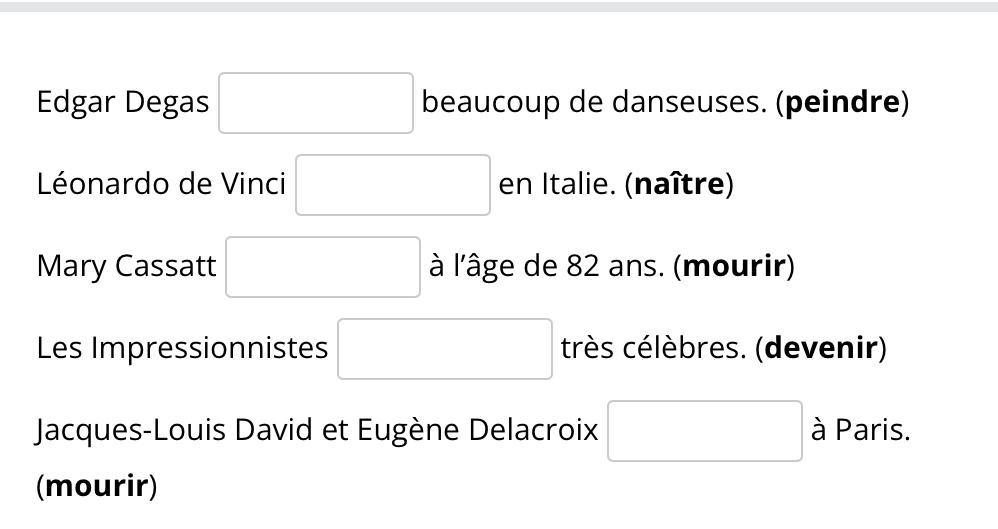
Task: Click the phrase 'en Italie'
Action: (x=556, y=184)
